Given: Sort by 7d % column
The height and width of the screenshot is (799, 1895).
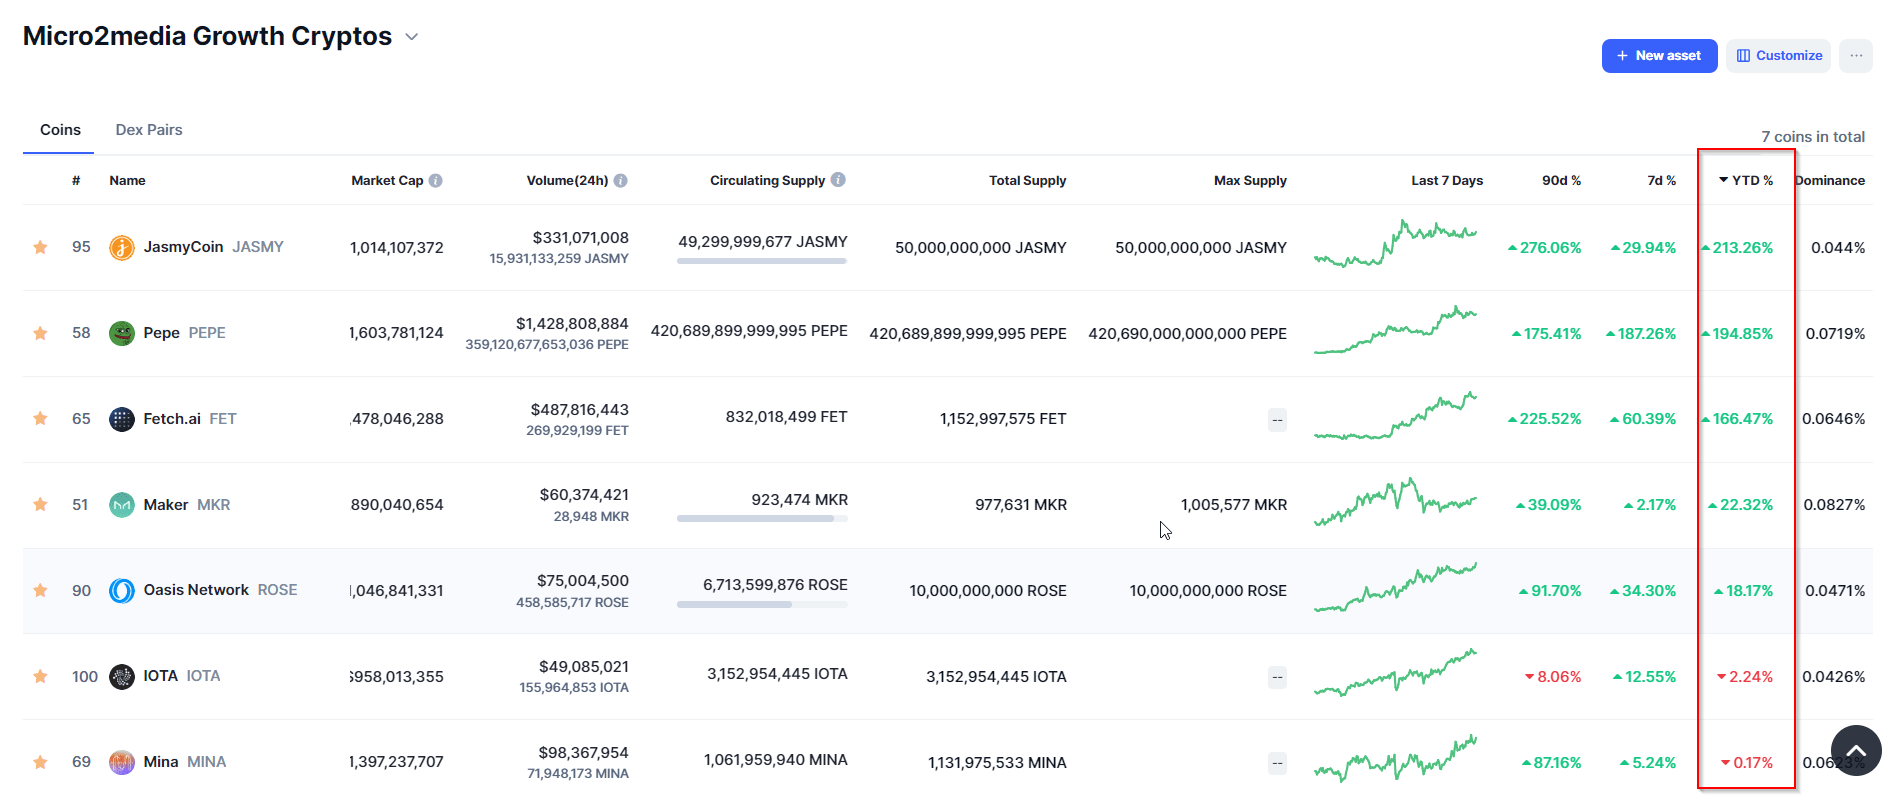Looking at the screenshot, I should click(1661, 180).
